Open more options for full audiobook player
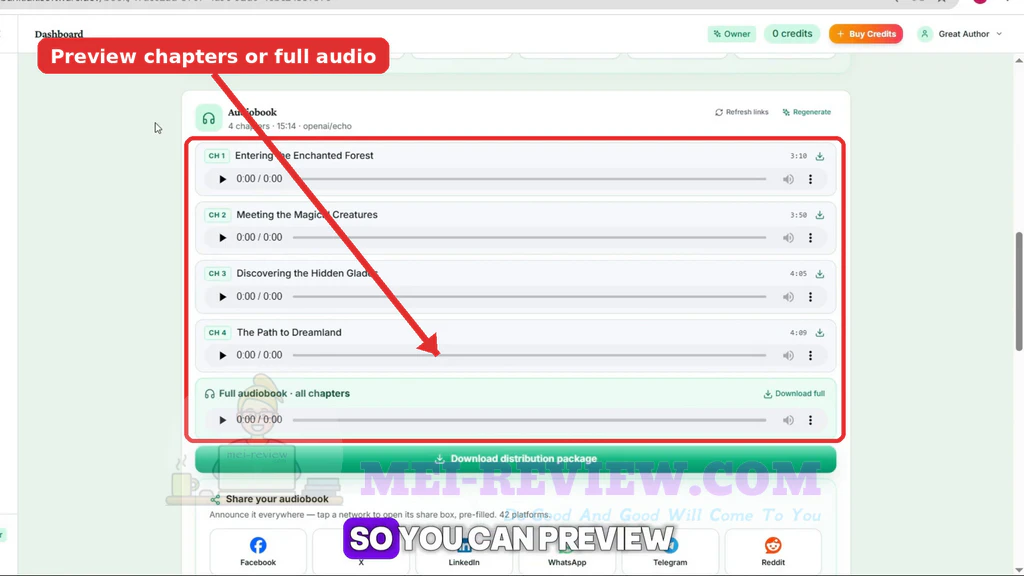The height and width of the screenshot is (576, 1024). click(x=810, y=420)
